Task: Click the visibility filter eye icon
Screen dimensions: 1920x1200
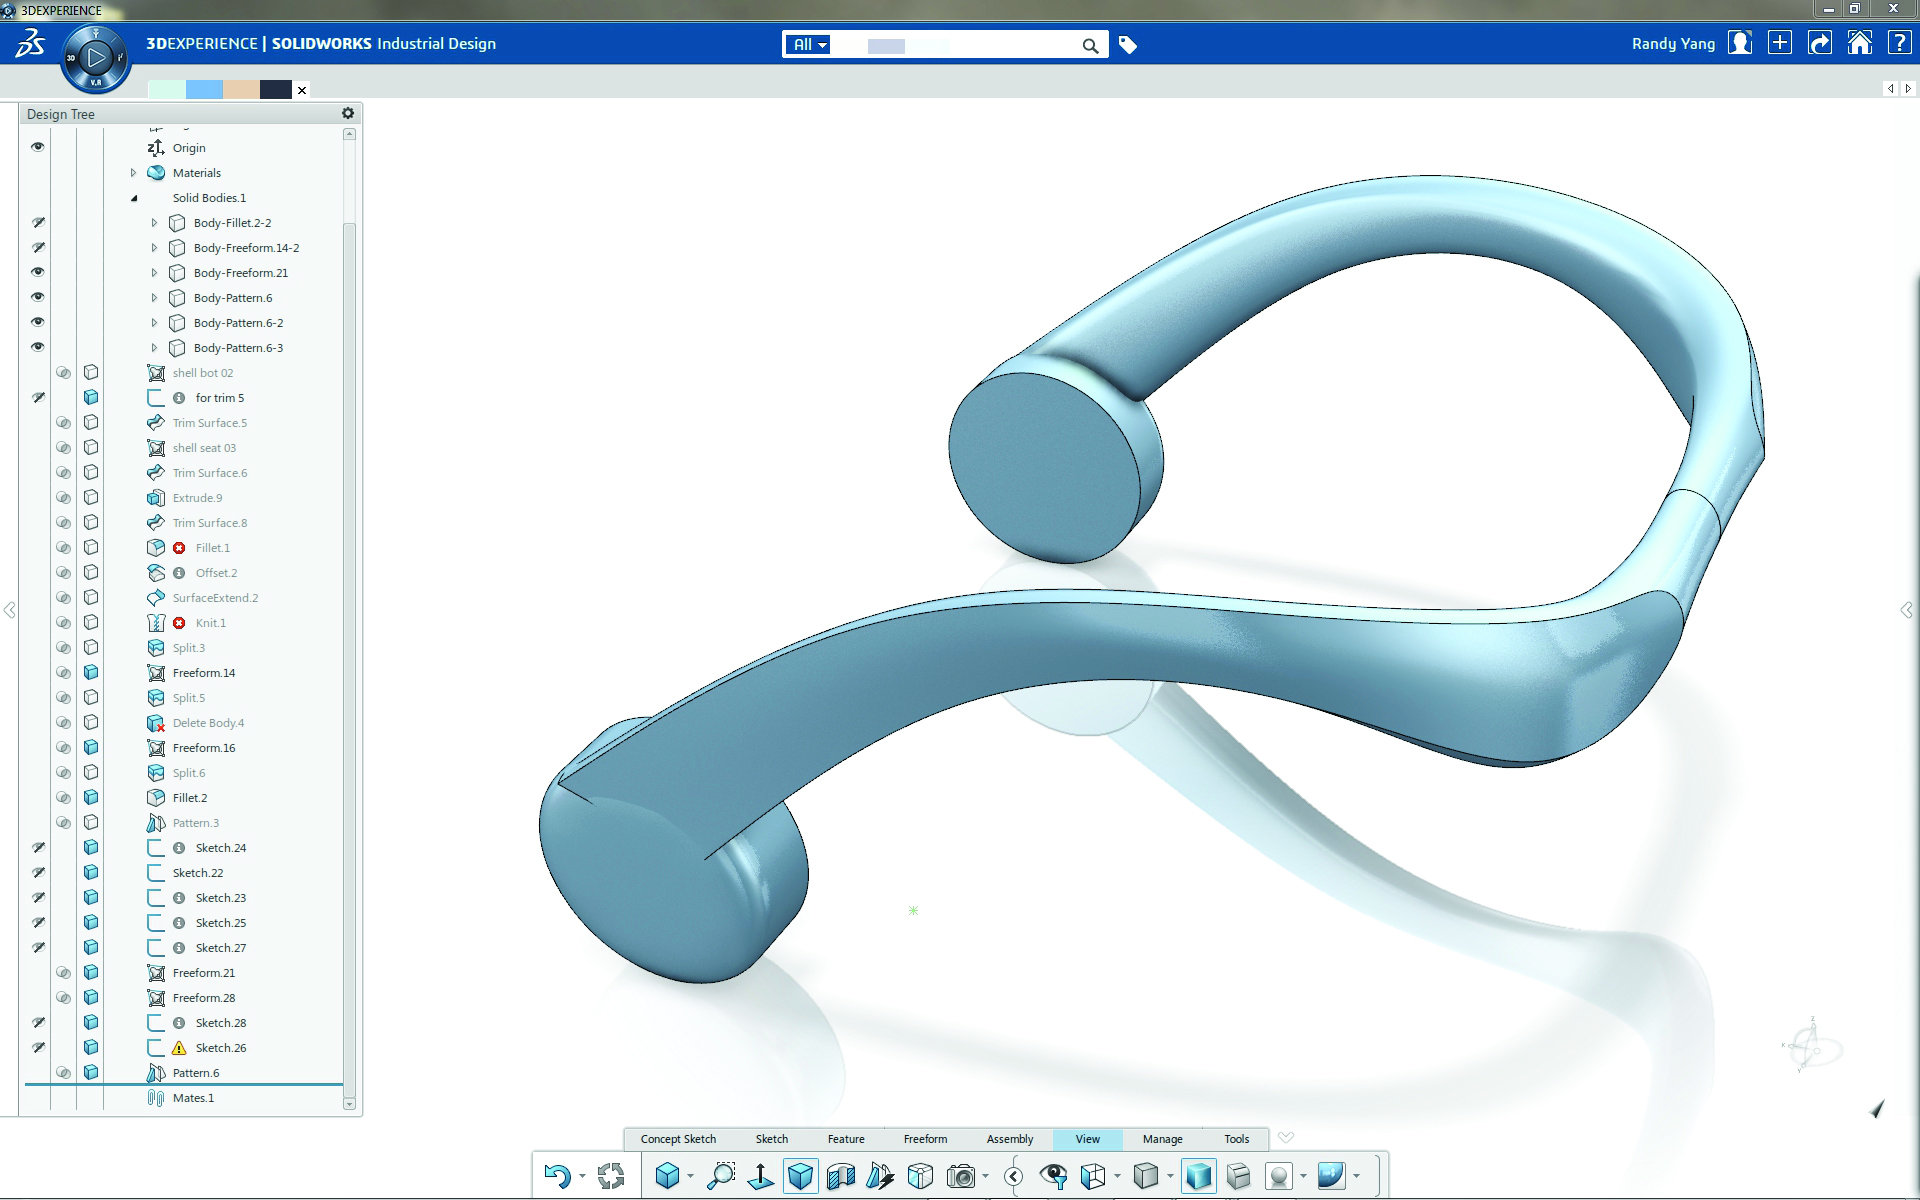Action: (1053, 1176)
